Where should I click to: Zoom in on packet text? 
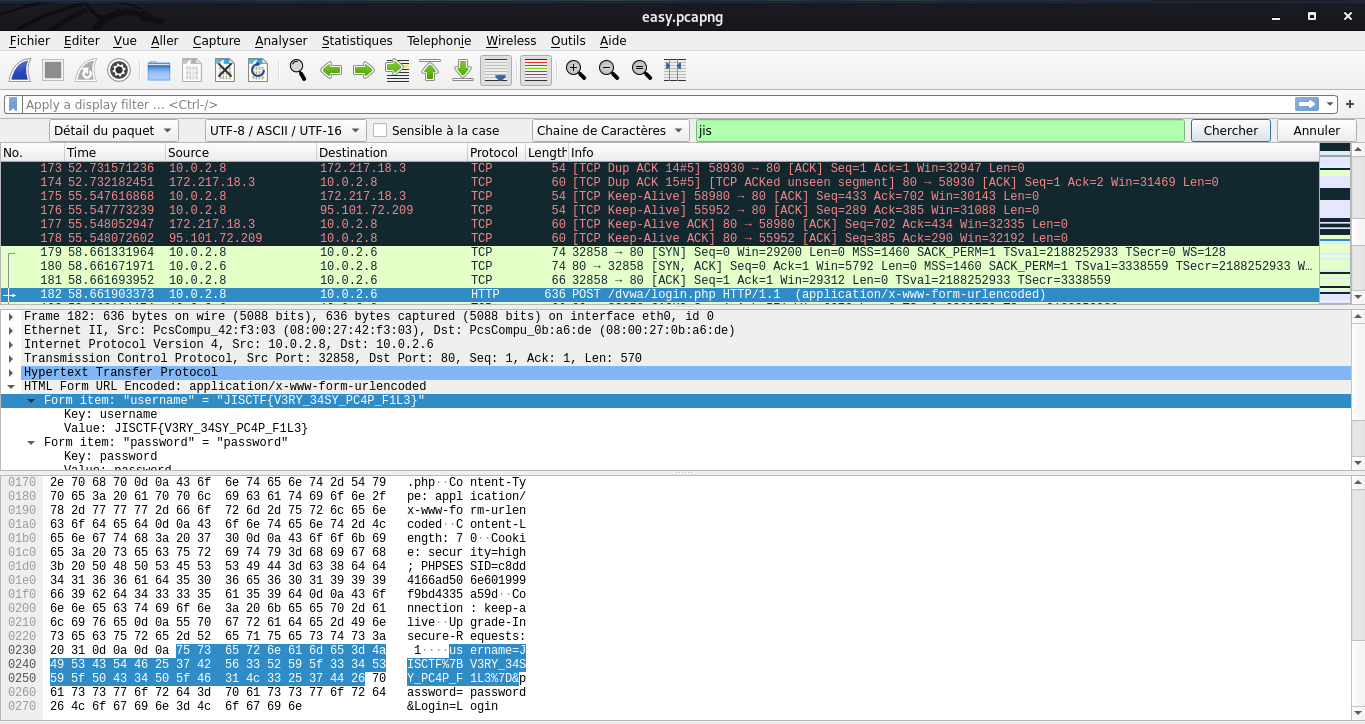tap(575, 70)
